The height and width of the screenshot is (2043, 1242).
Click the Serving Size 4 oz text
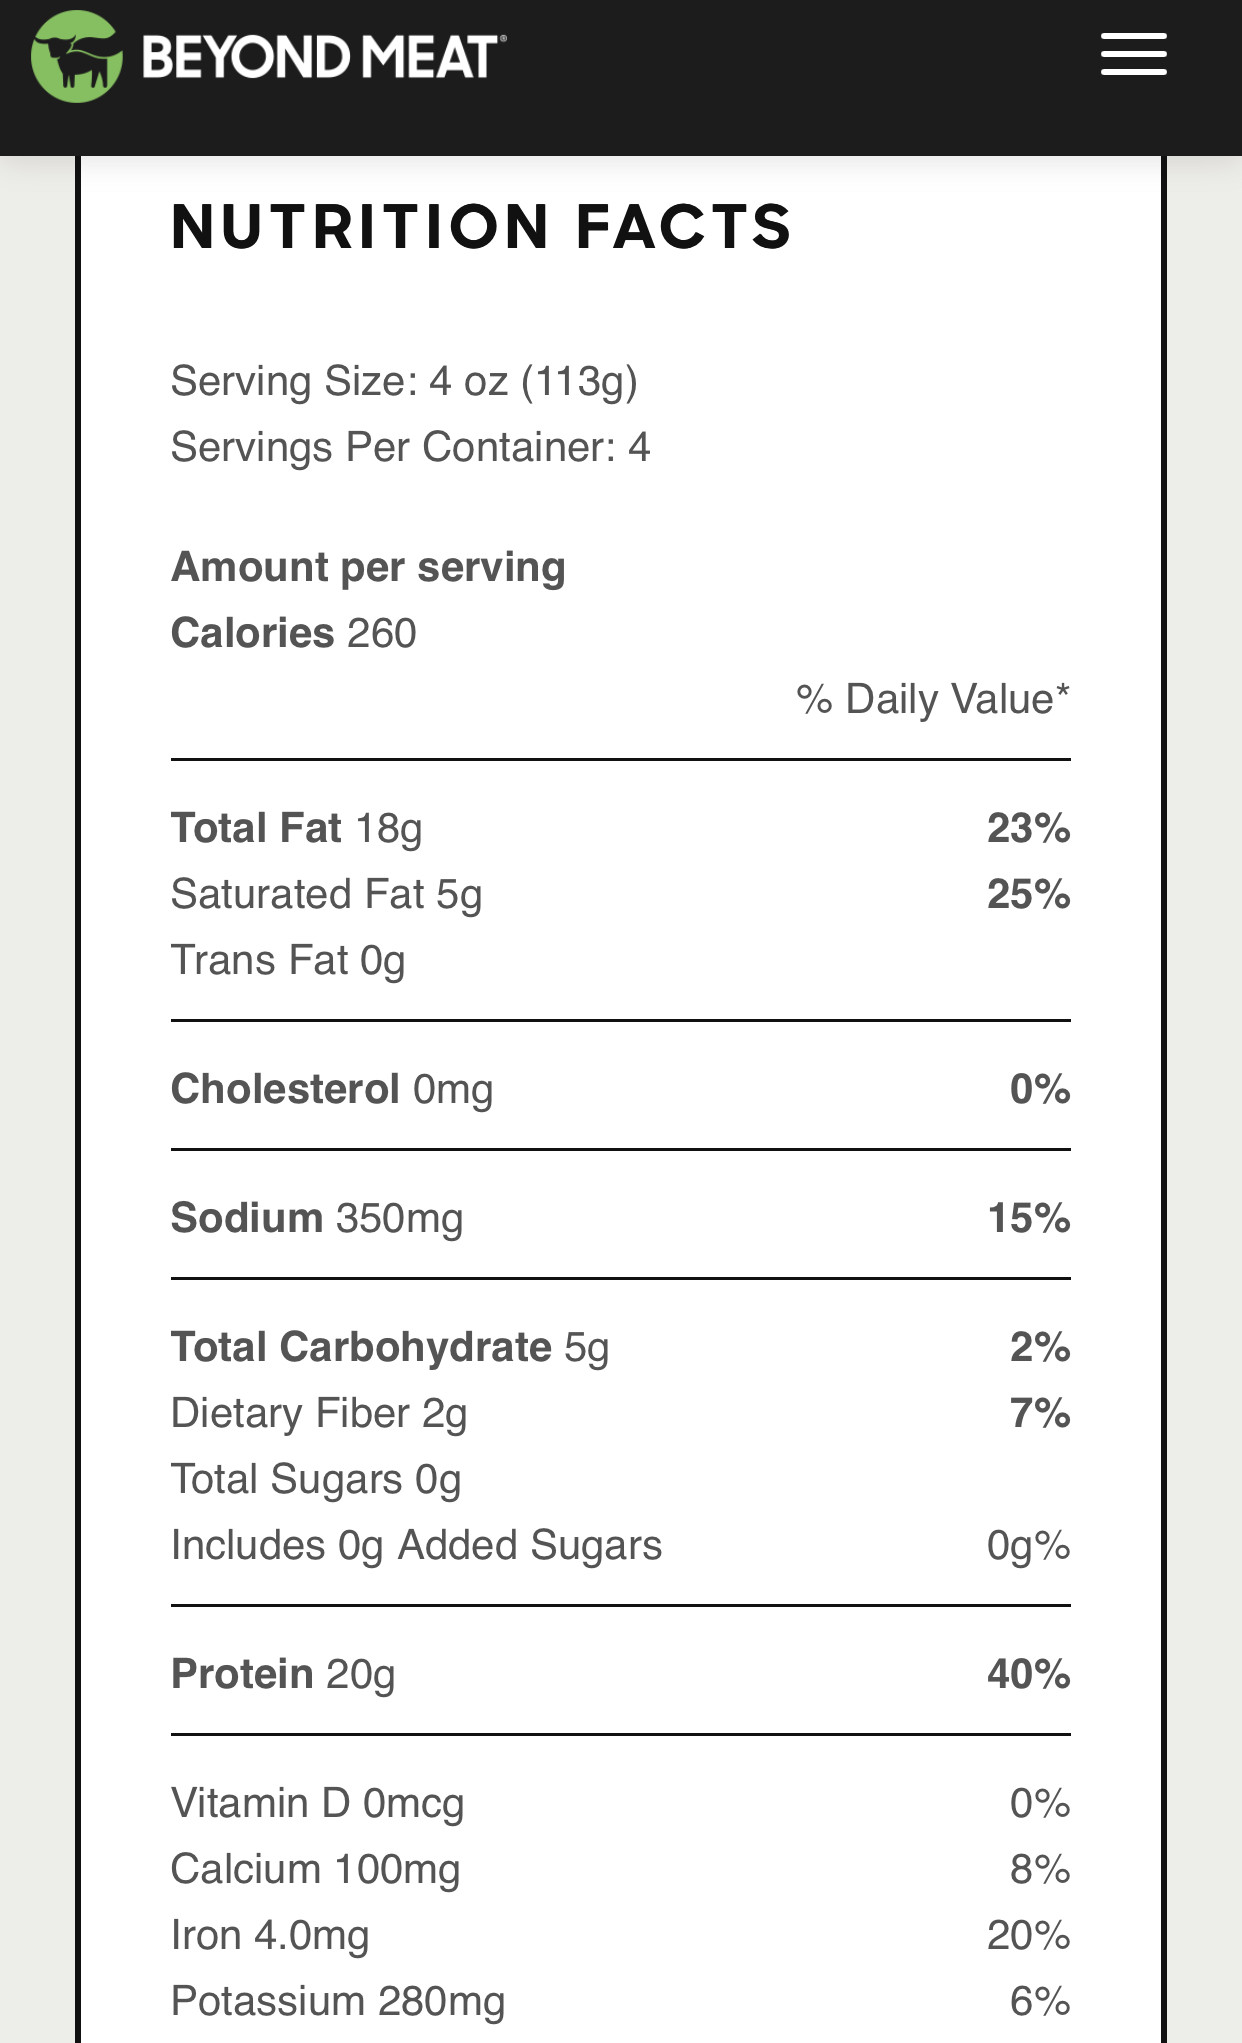(404, 382)
